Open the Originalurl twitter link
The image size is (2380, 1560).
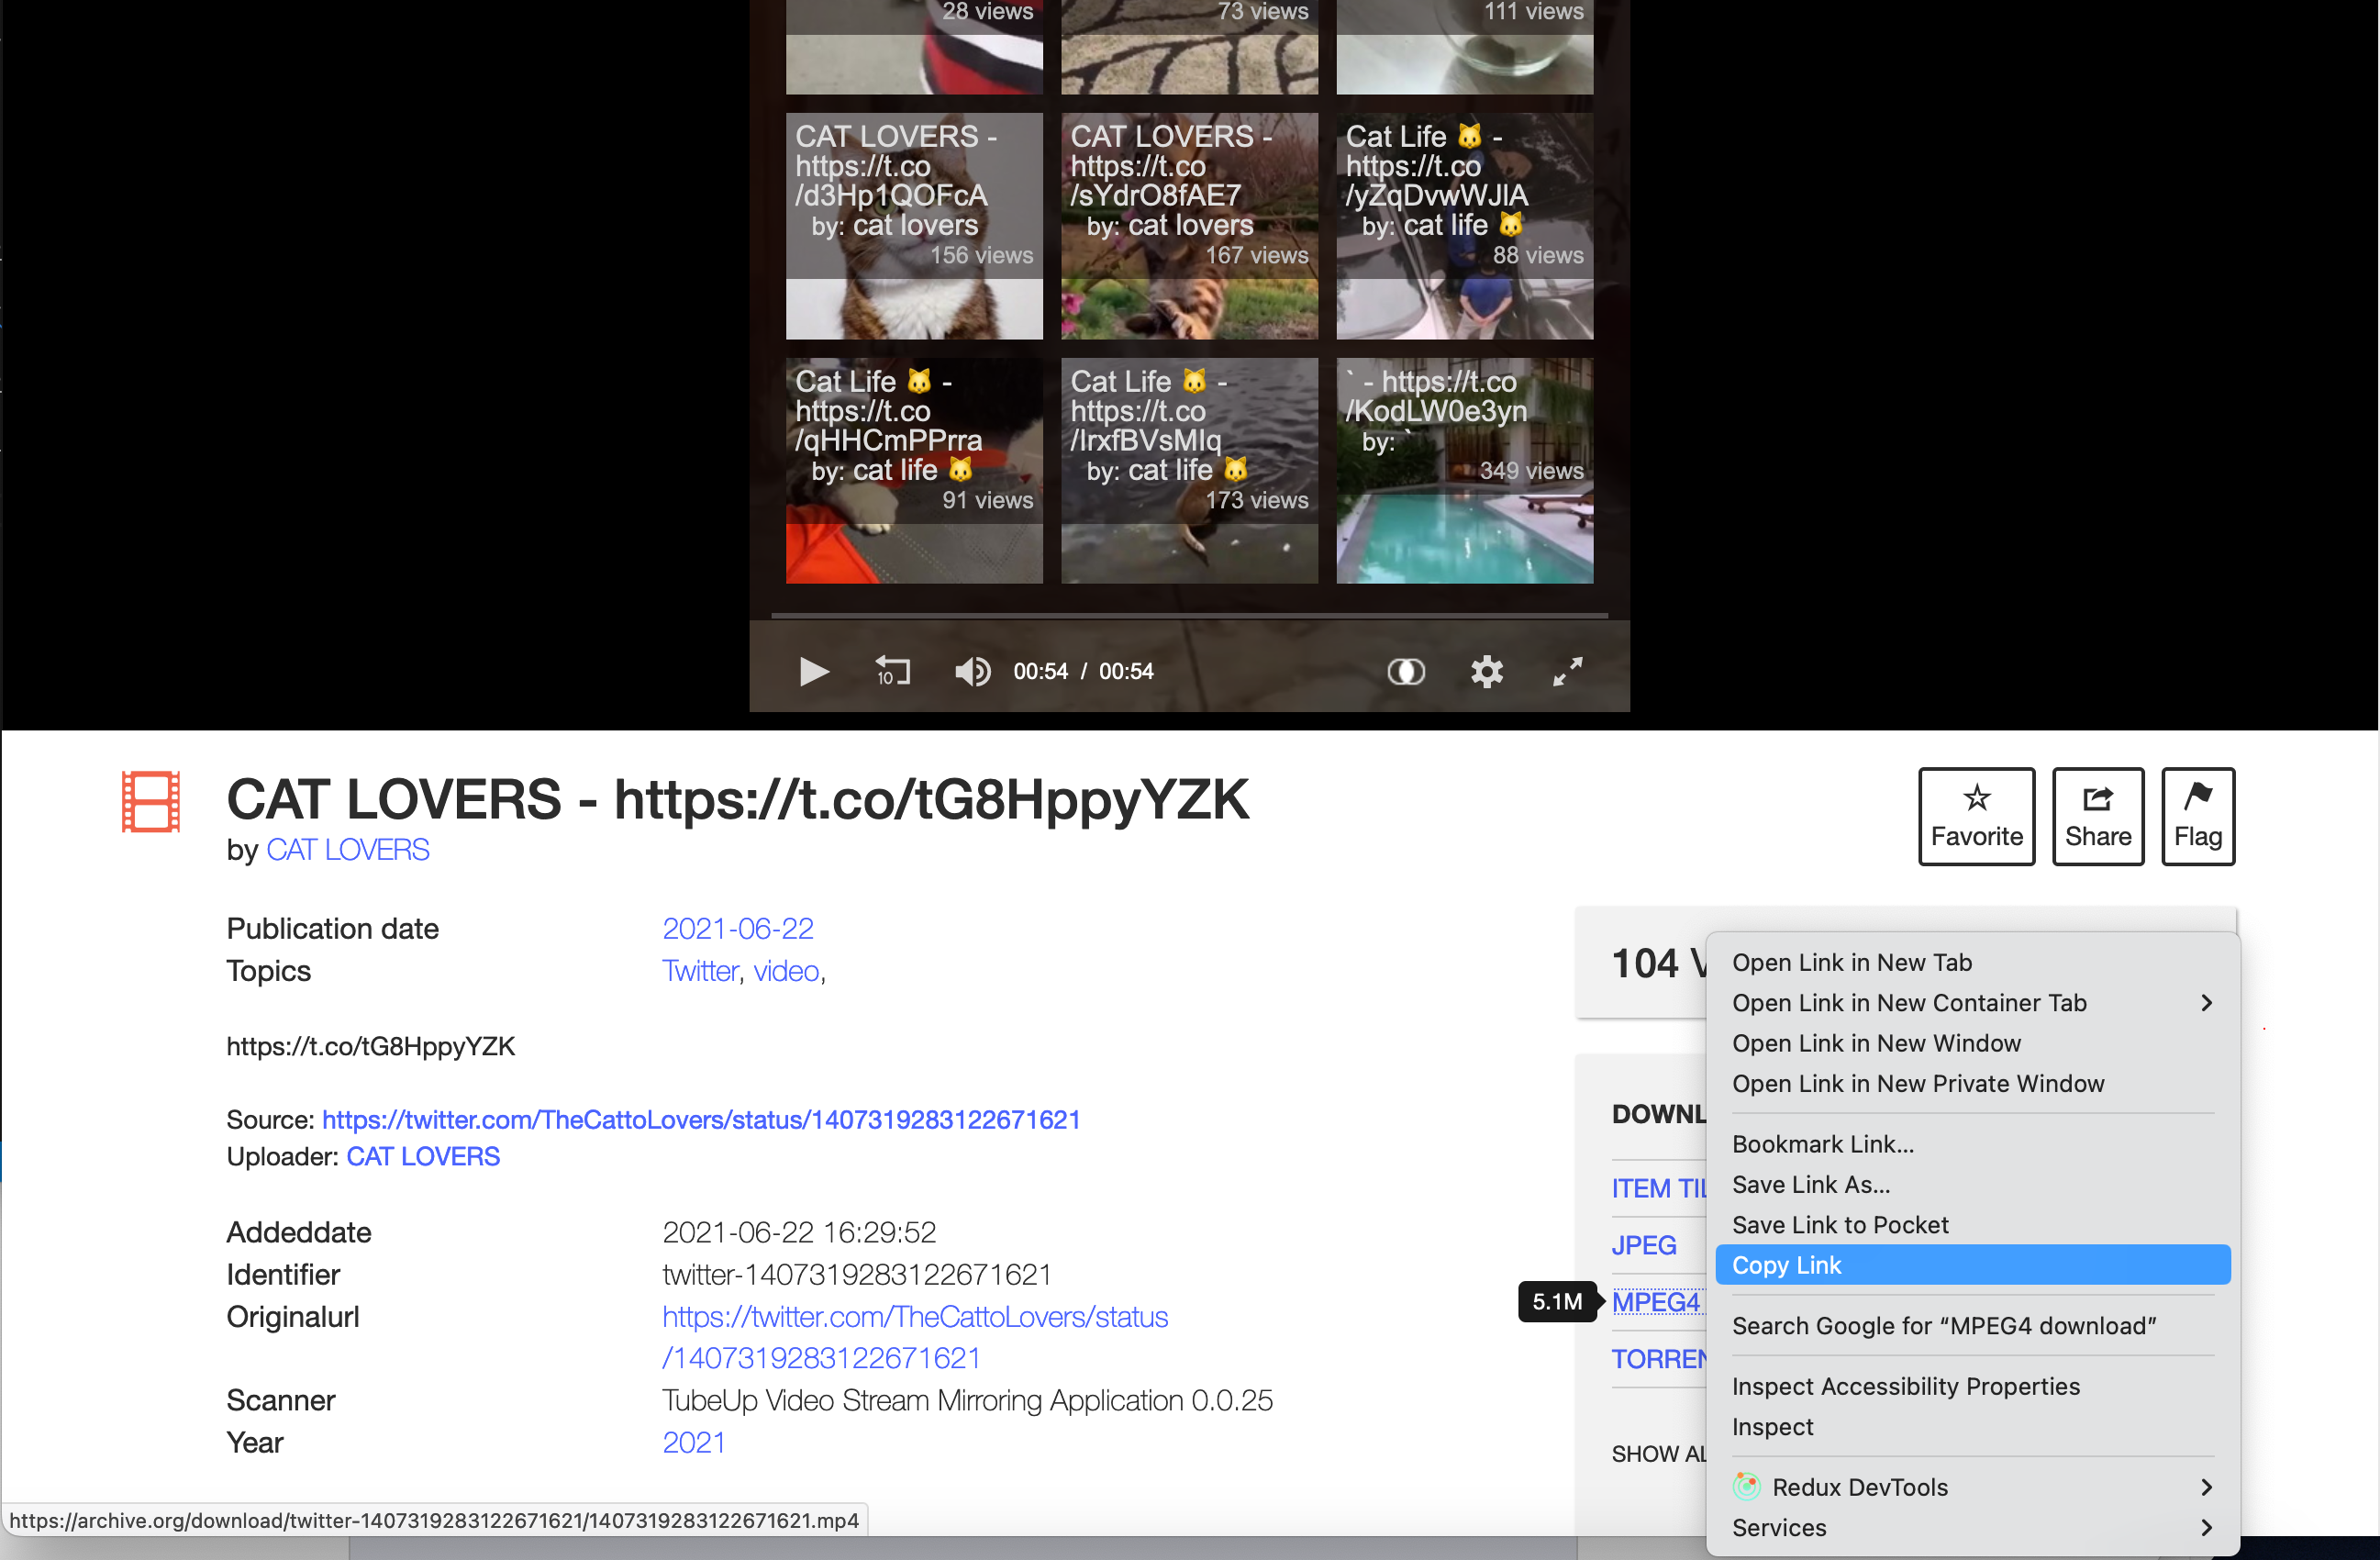click(x=915, y=1337)
